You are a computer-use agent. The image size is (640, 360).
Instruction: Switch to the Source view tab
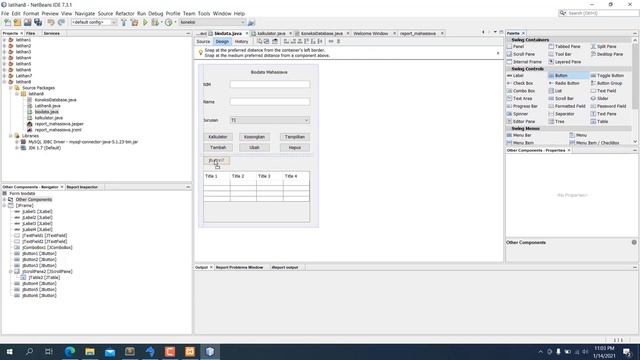[x=203, y=42]
